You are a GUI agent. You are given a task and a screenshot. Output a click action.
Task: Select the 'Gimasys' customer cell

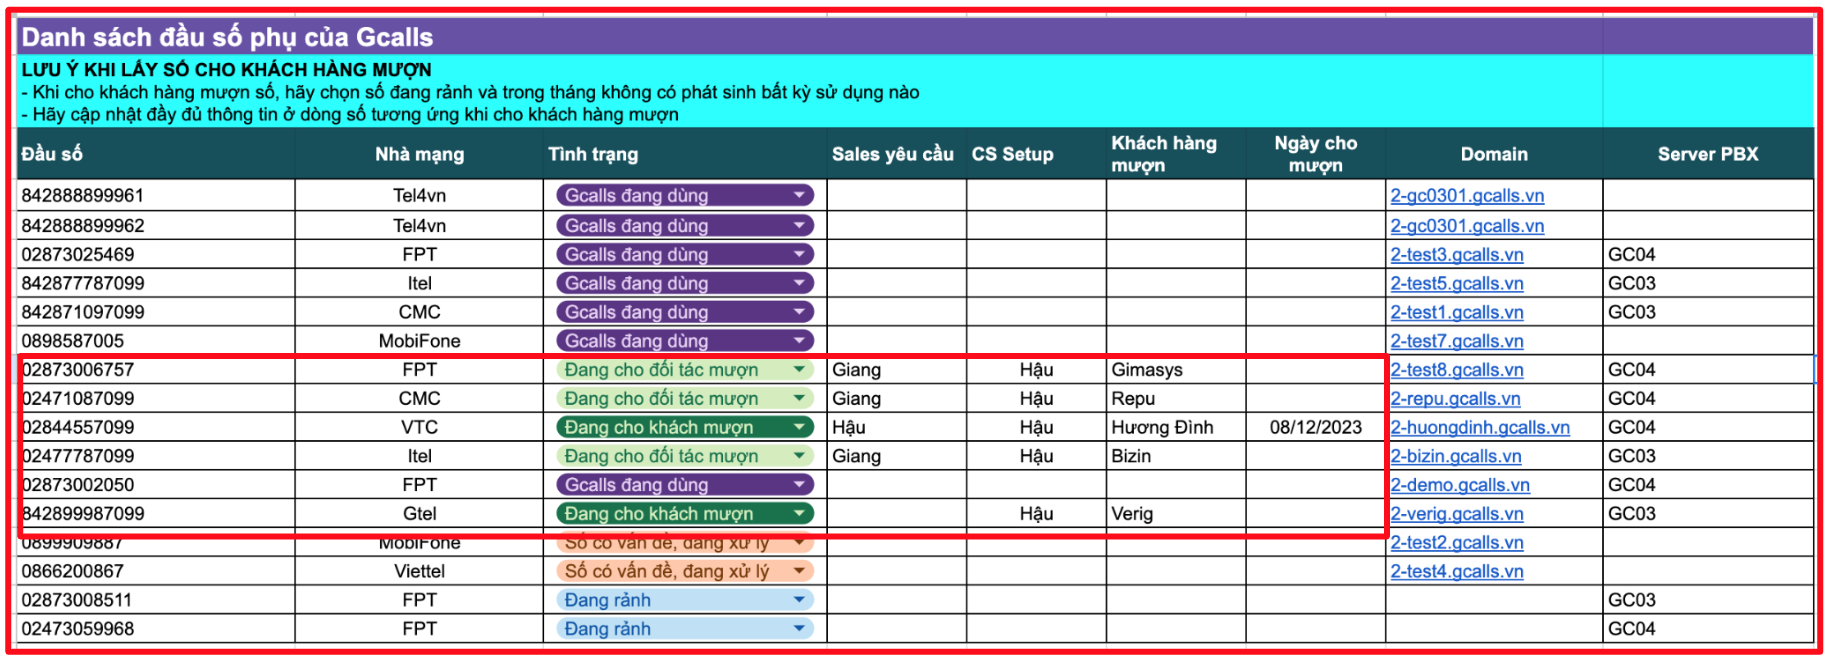point(1146,370)
